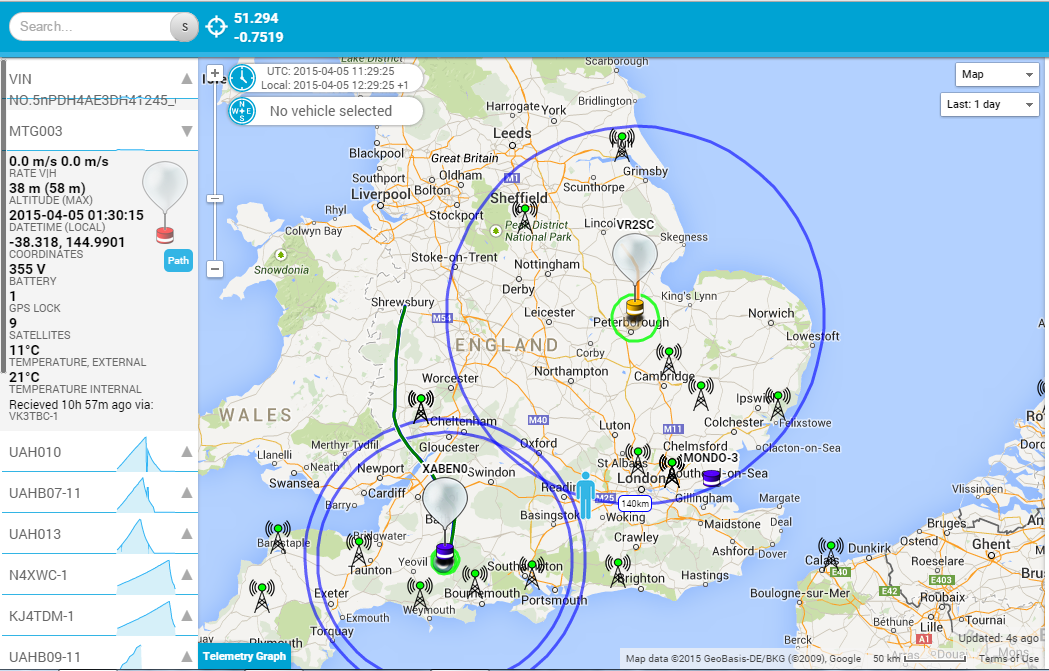
Task: Click the receiver antenna near Calais
Action: click(x=830, y=554)
